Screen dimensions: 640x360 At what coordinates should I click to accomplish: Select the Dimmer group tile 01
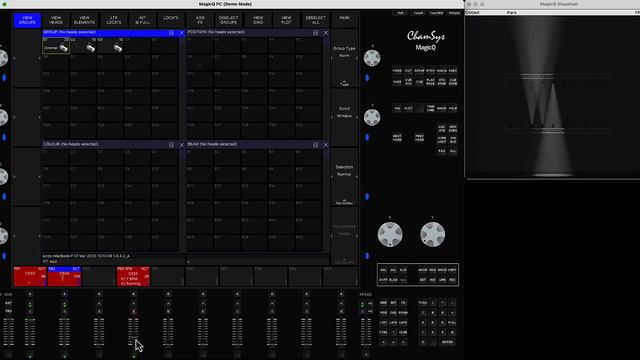coord(56,45)
